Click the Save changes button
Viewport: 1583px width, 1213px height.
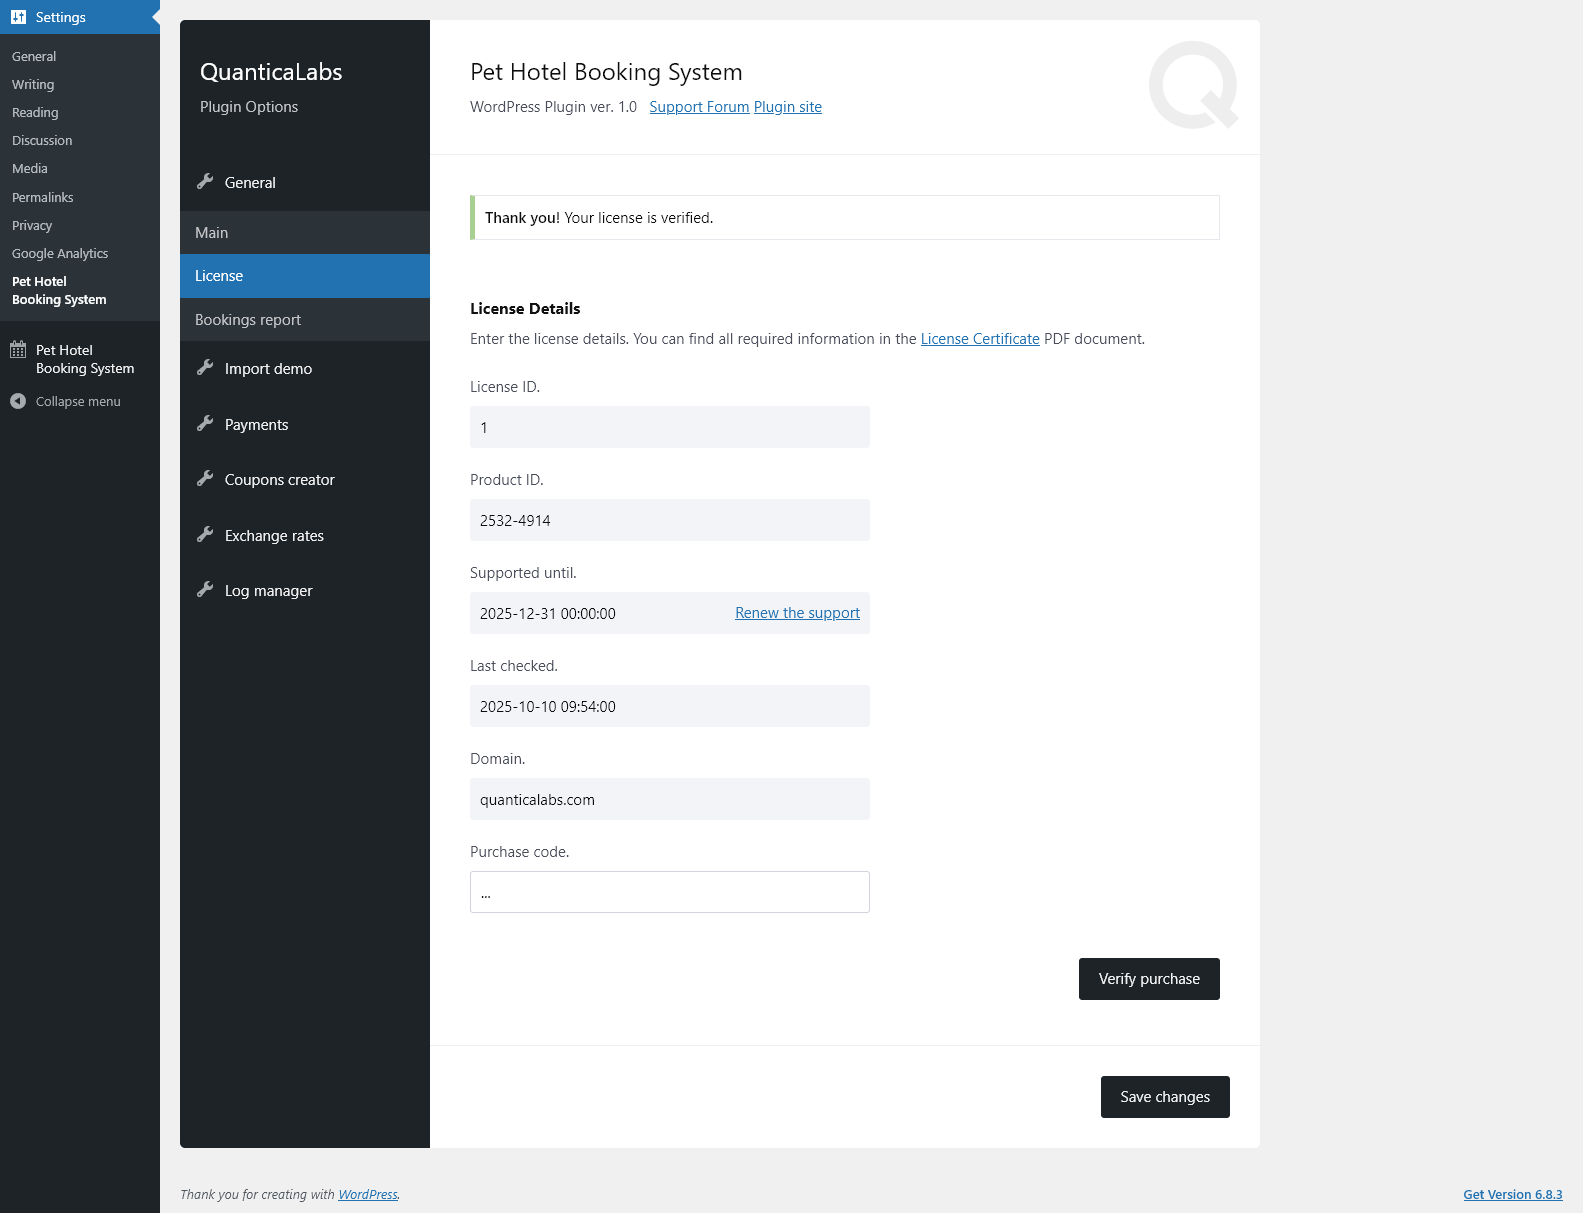pos(1165,1097)
